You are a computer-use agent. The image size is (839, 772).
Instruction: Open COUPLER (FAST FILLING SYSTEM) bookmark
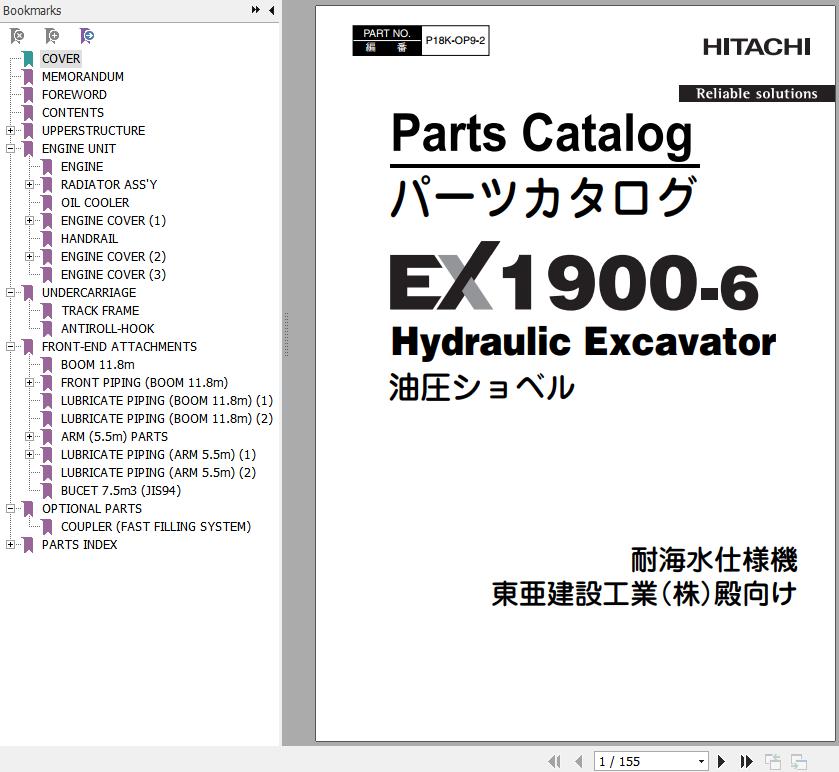pyautogui.click(x=156, y=527)
